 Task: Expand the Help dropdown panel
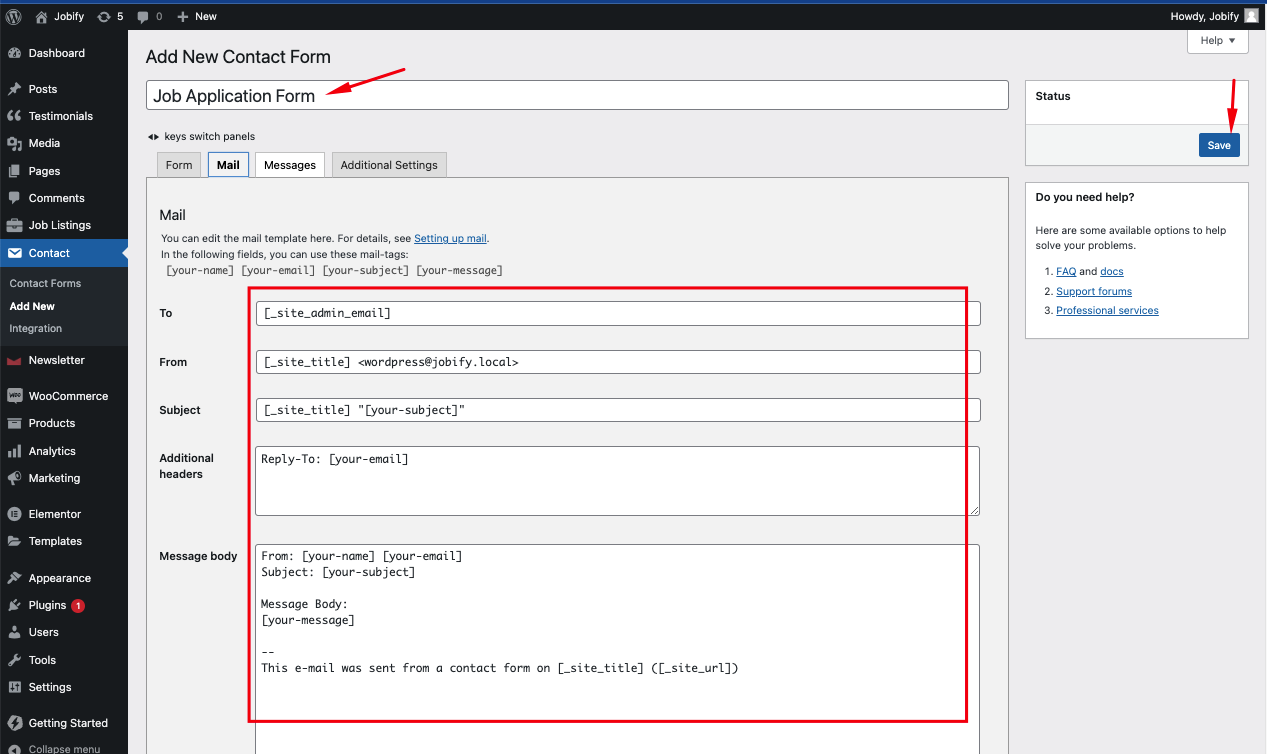(1217, 41)
